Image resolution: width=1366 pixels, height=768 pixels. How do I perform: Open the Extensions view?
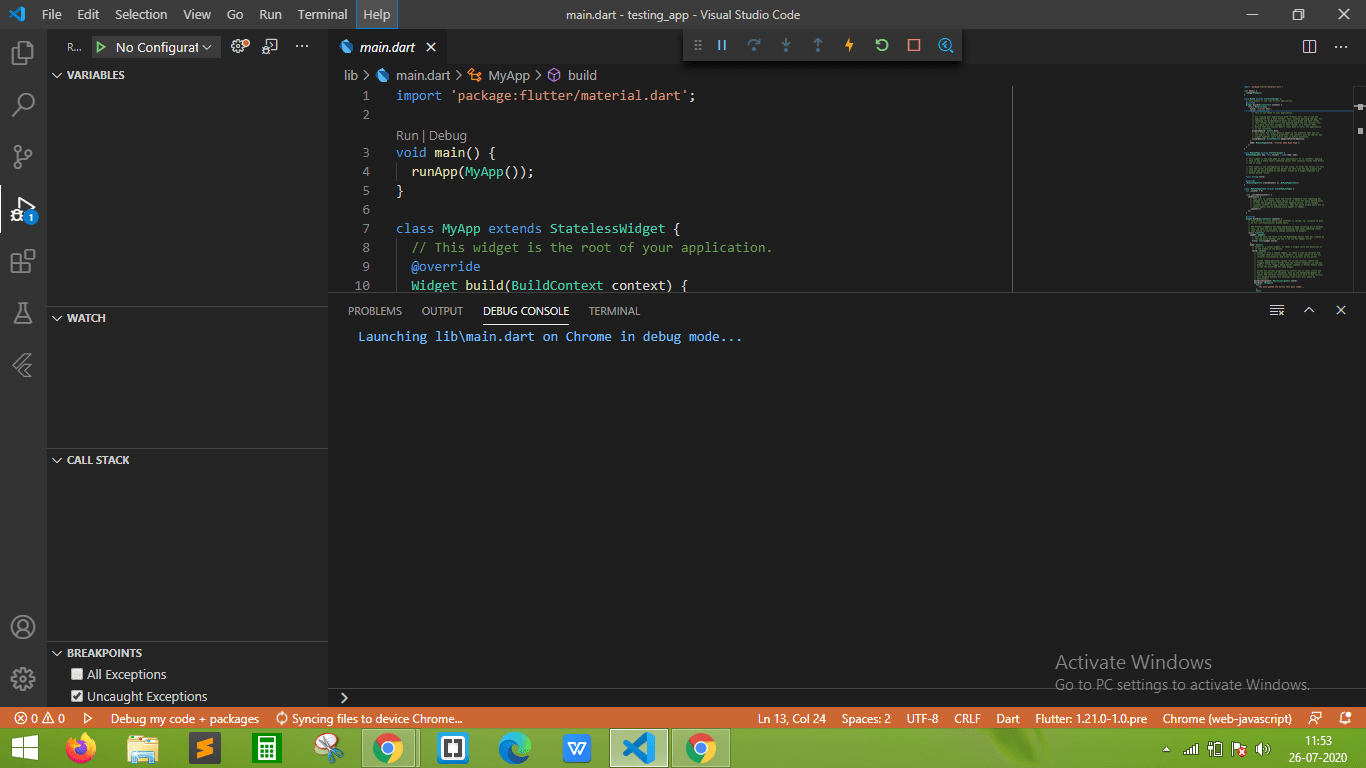[23, 262]
